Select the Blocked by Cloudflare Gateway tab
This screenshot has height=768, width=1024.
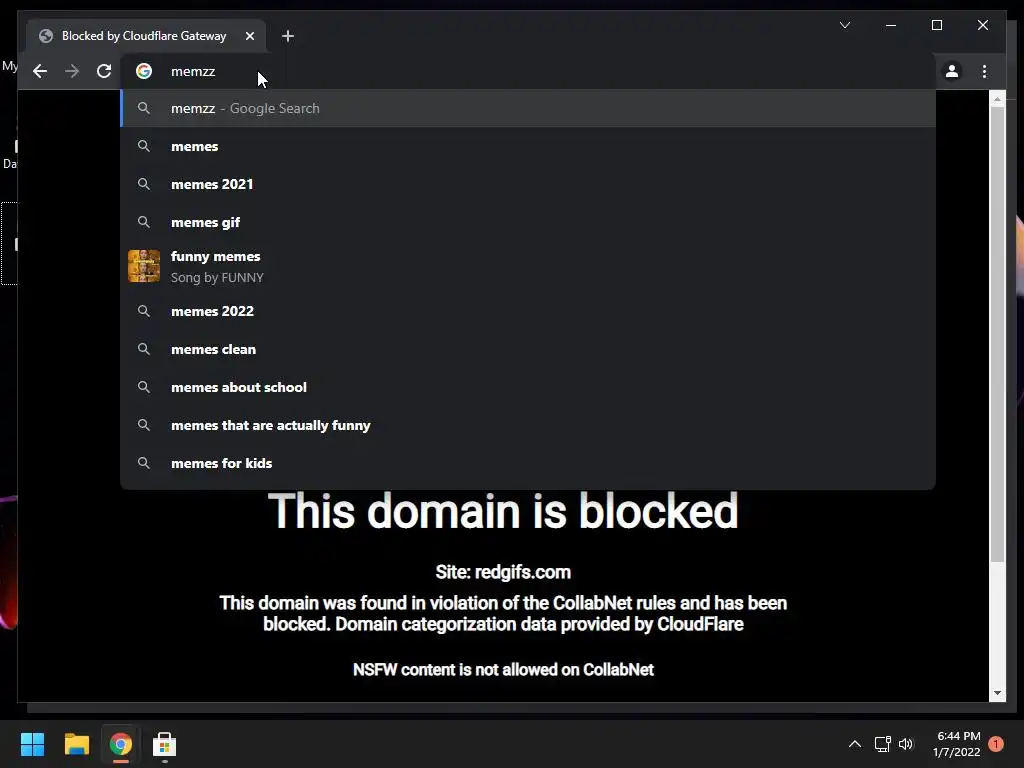tap(146, 36)
